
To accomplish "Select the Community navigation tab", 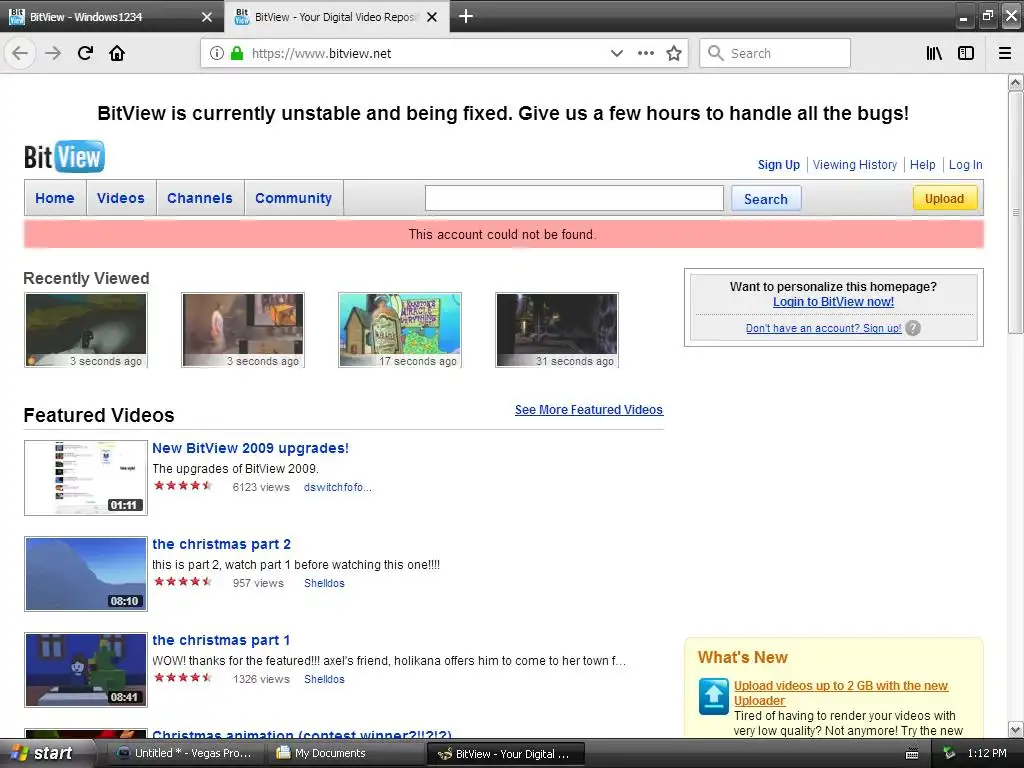I will [293, 198].
